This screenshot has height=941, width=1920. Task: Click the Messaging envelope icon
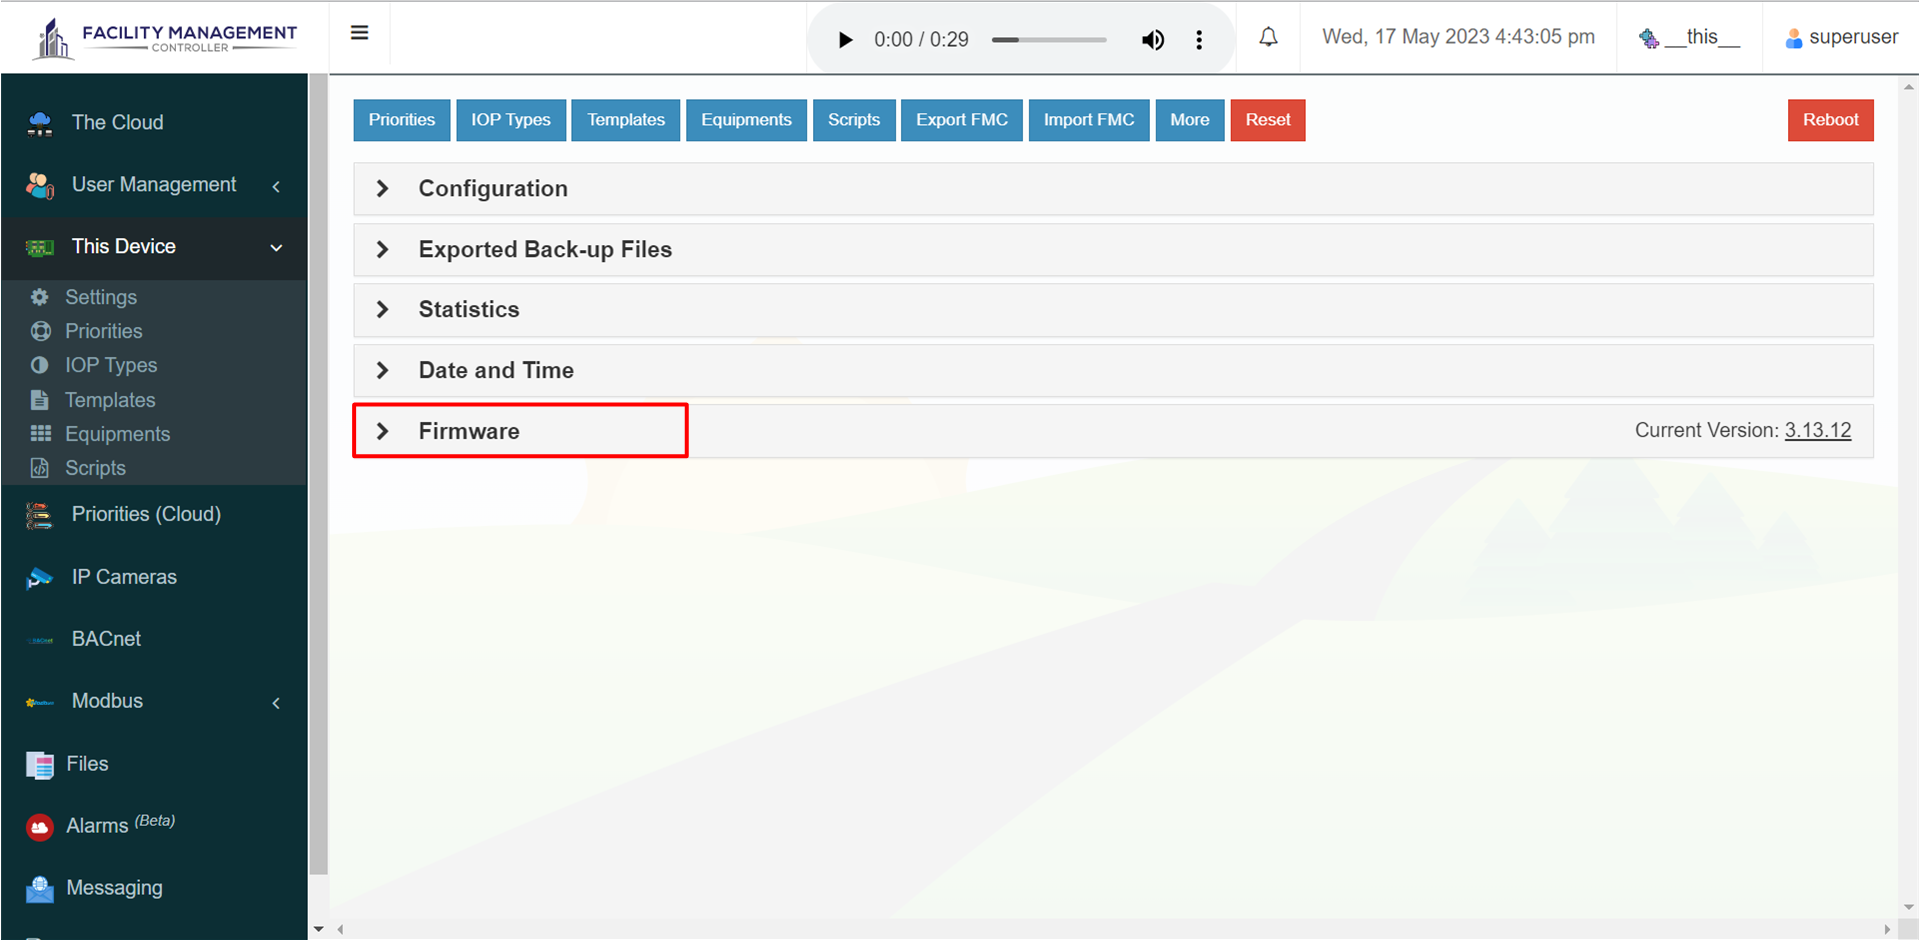pyautogui.click(x=40, y=889)
